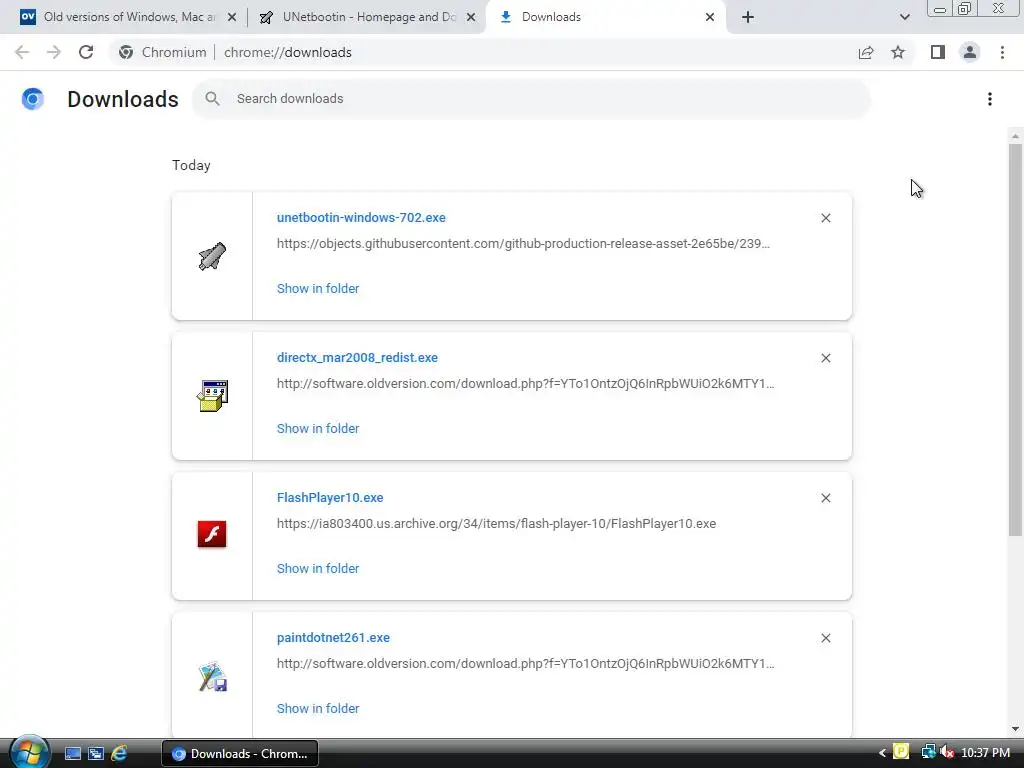This screenshot has width=1024, height=768.
Task: Open directx_mar2008_redist.exe file link
Action: pyautogui.click(x=357, y=357)
